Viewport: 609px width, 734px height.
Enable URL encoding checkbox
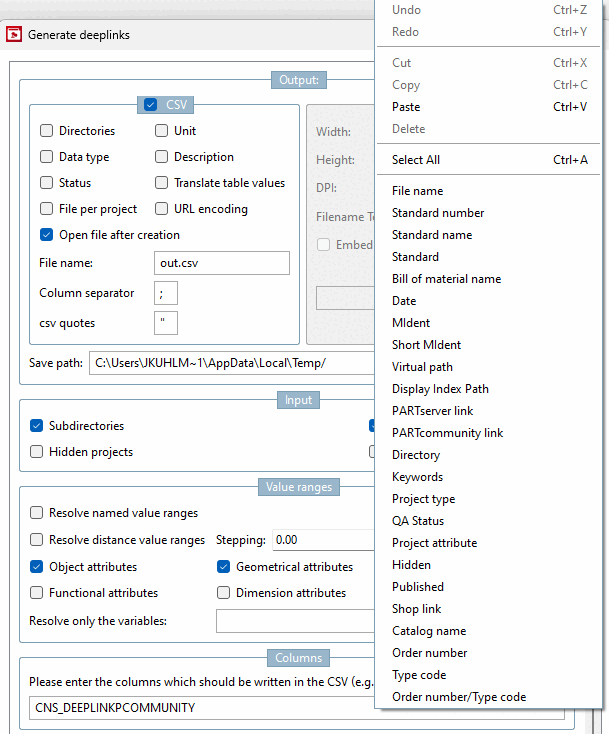[x=161, y=209]
